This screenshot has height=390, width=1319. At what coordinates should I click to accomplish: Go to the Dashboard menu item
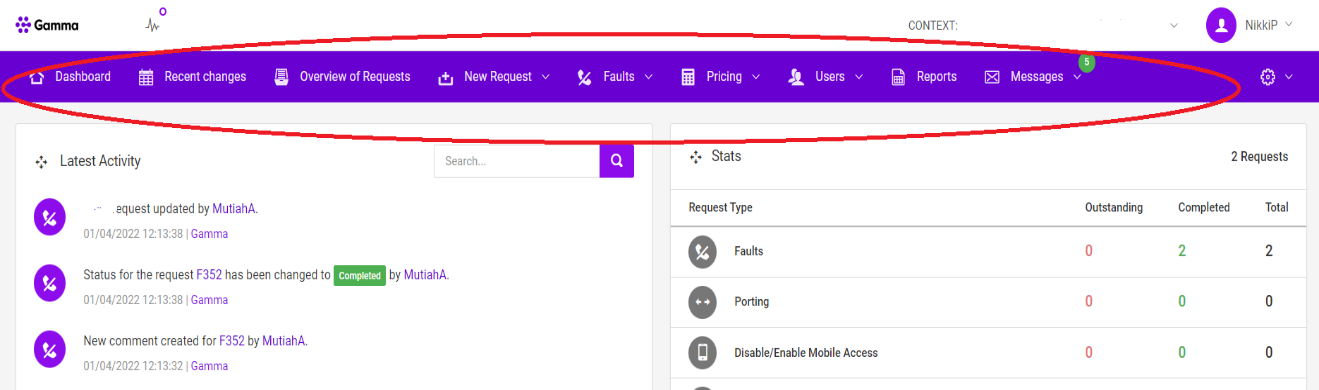(x=83, y=77)
